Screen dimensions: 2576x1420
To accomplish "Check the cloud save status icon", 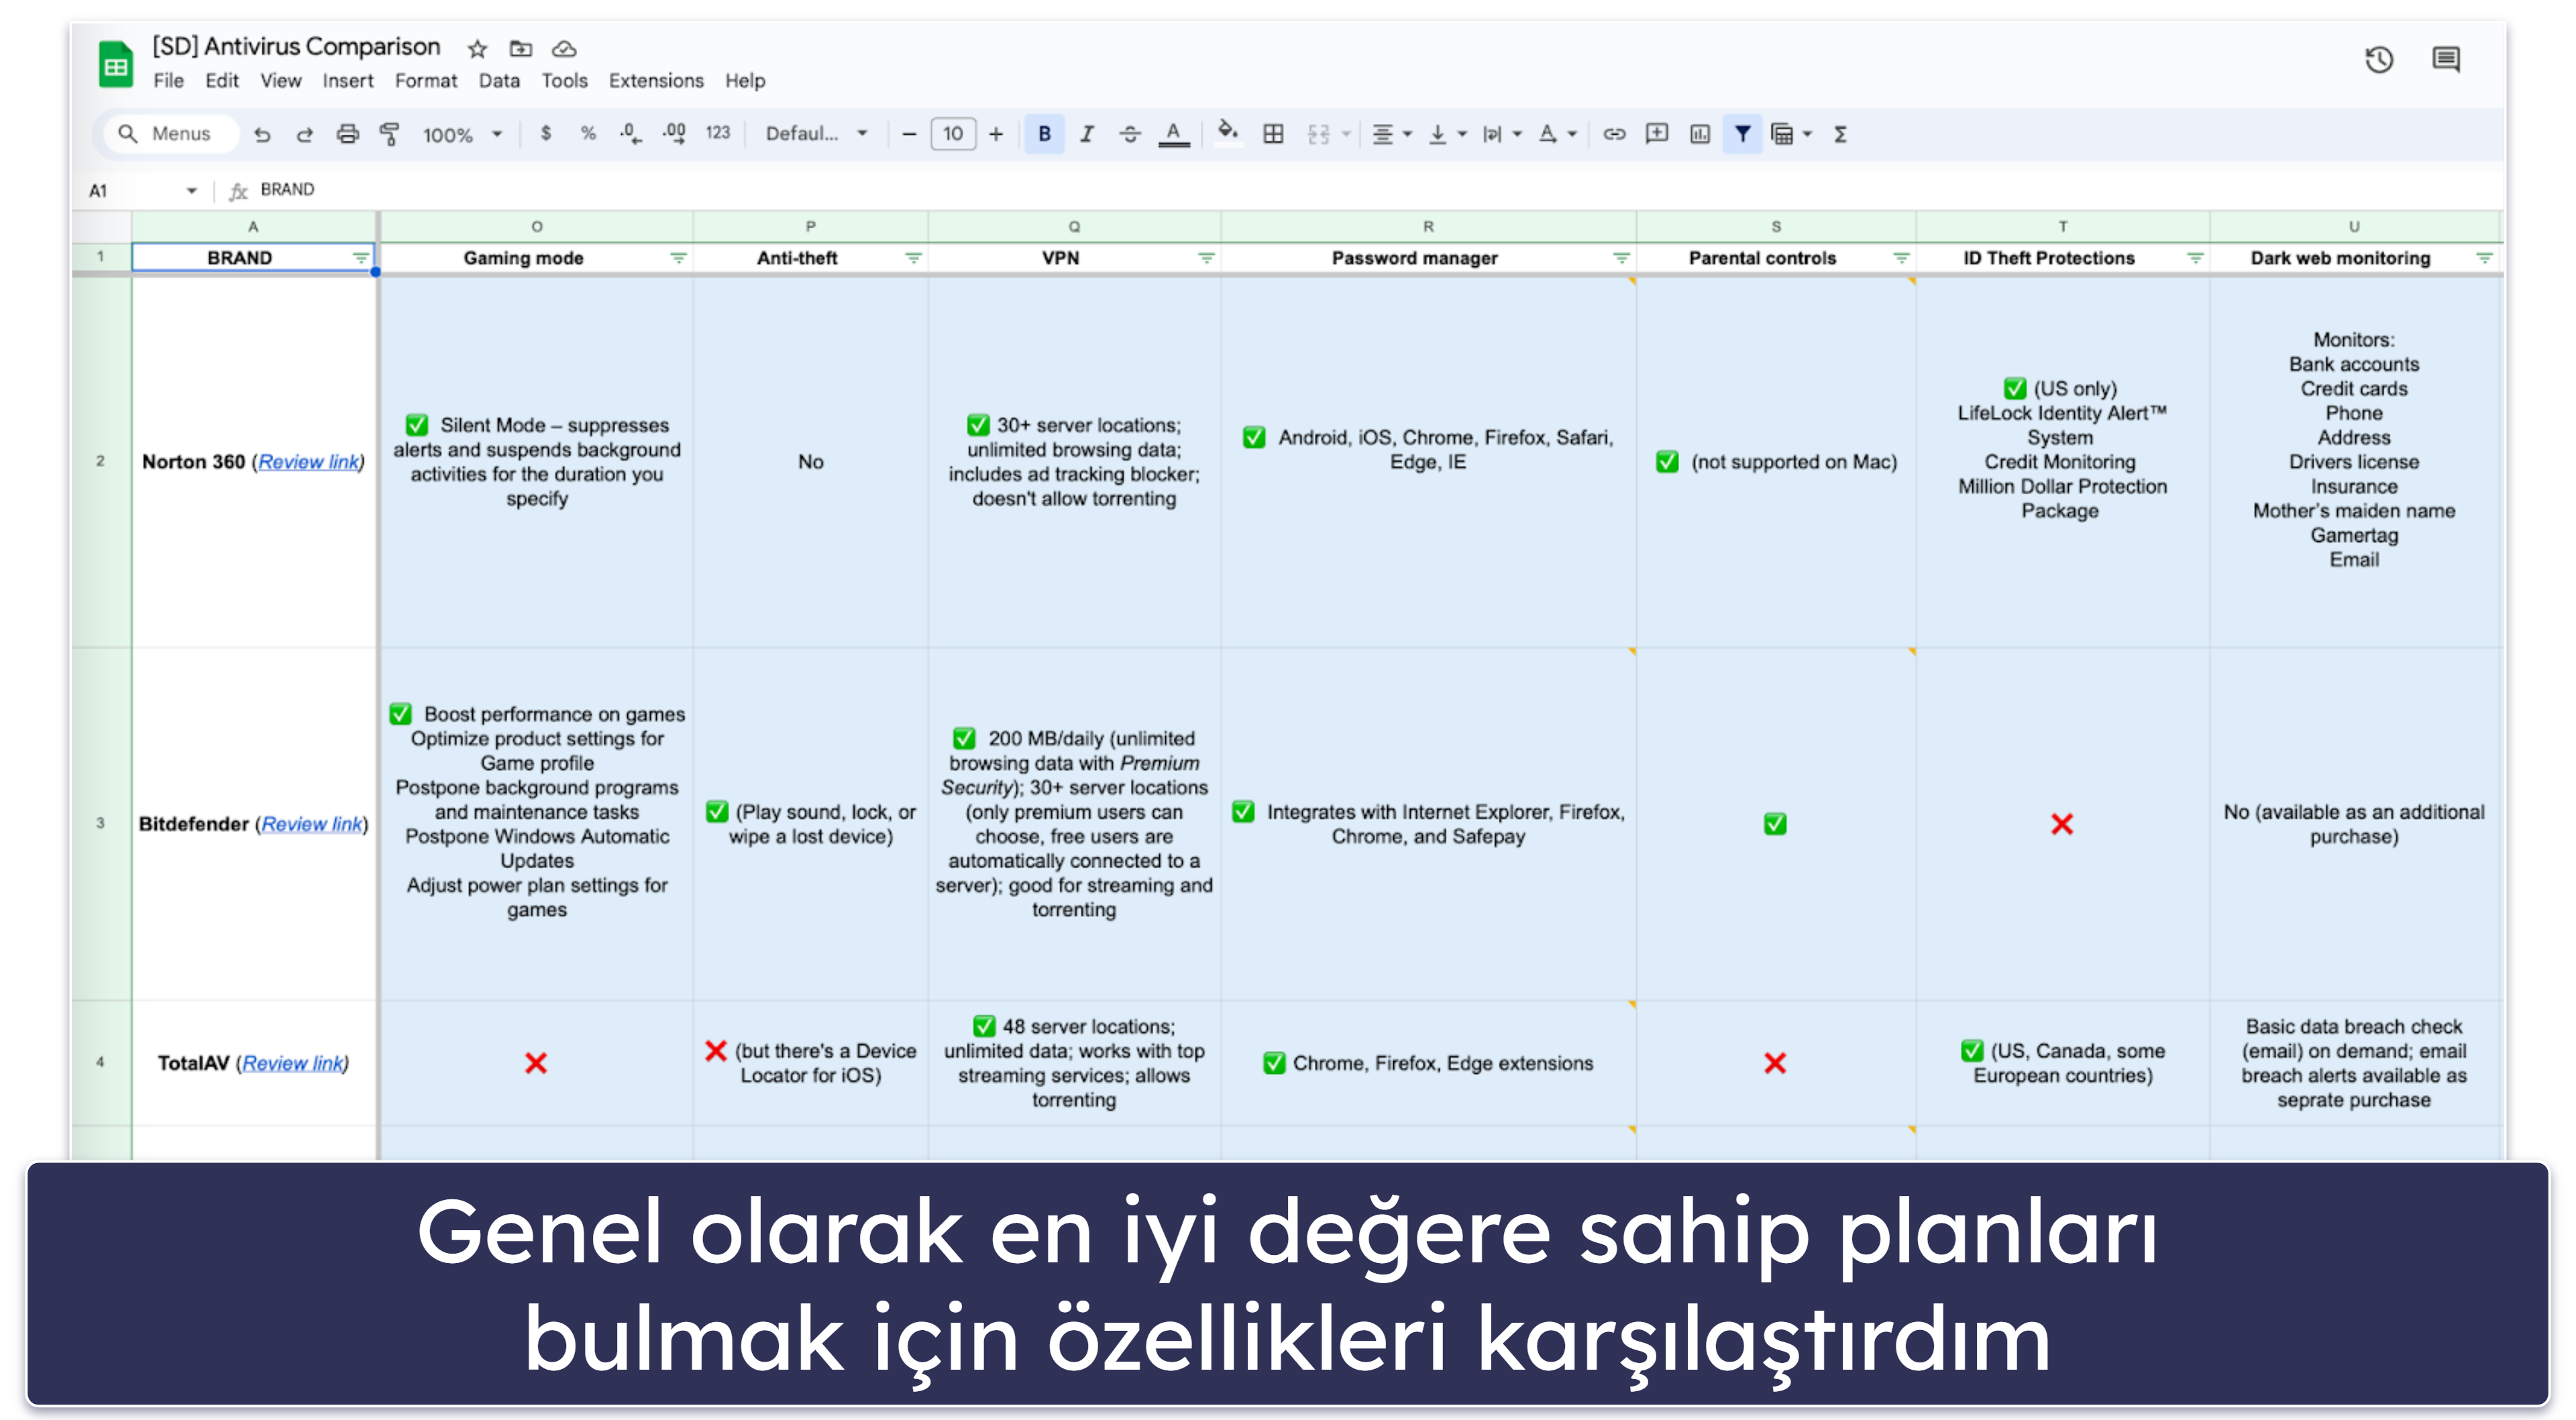I will pos(564,48).
